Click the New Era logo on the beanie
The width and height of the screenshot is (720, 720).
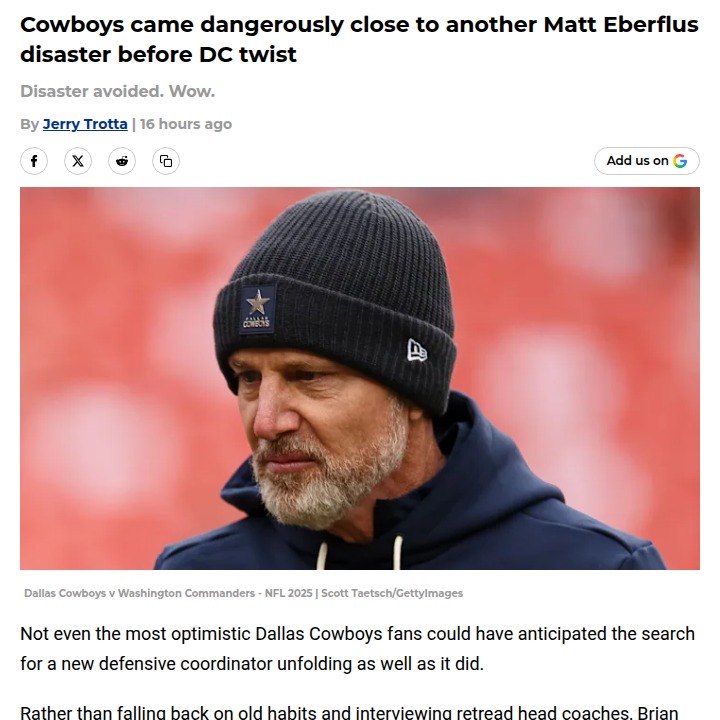[x=417, y=350]
